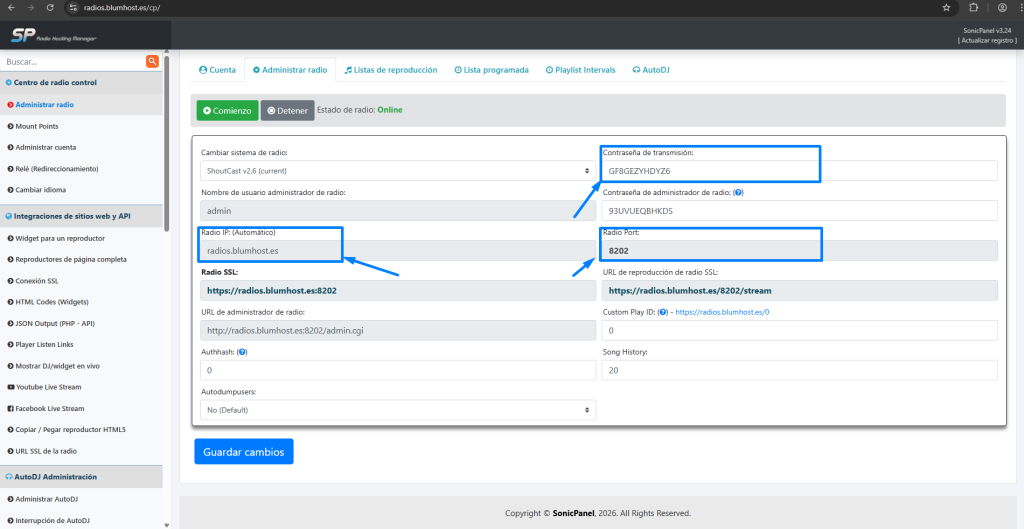Expand the Autodumpusers dropdown
The height and width of the screenshot is (529, 1024).
pyautogui.click(x=398, y=410)
